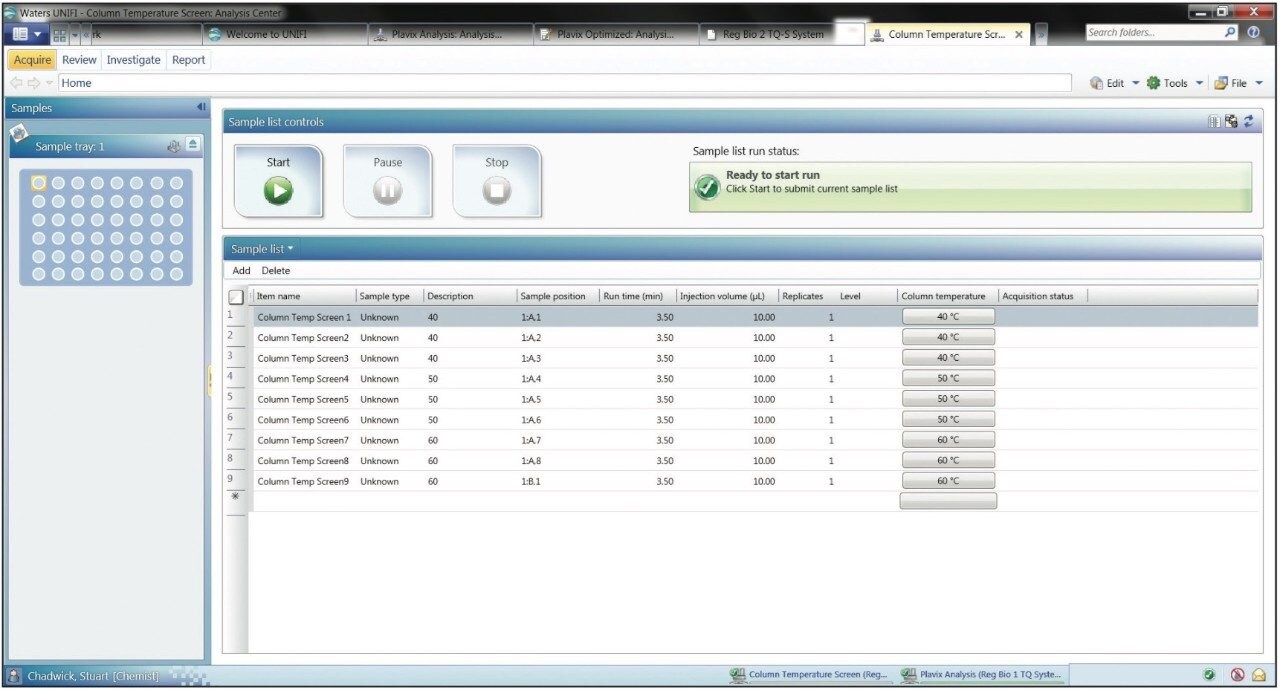Click the Delete button in Sample list

pyautogui.click(x=275, y=270)
